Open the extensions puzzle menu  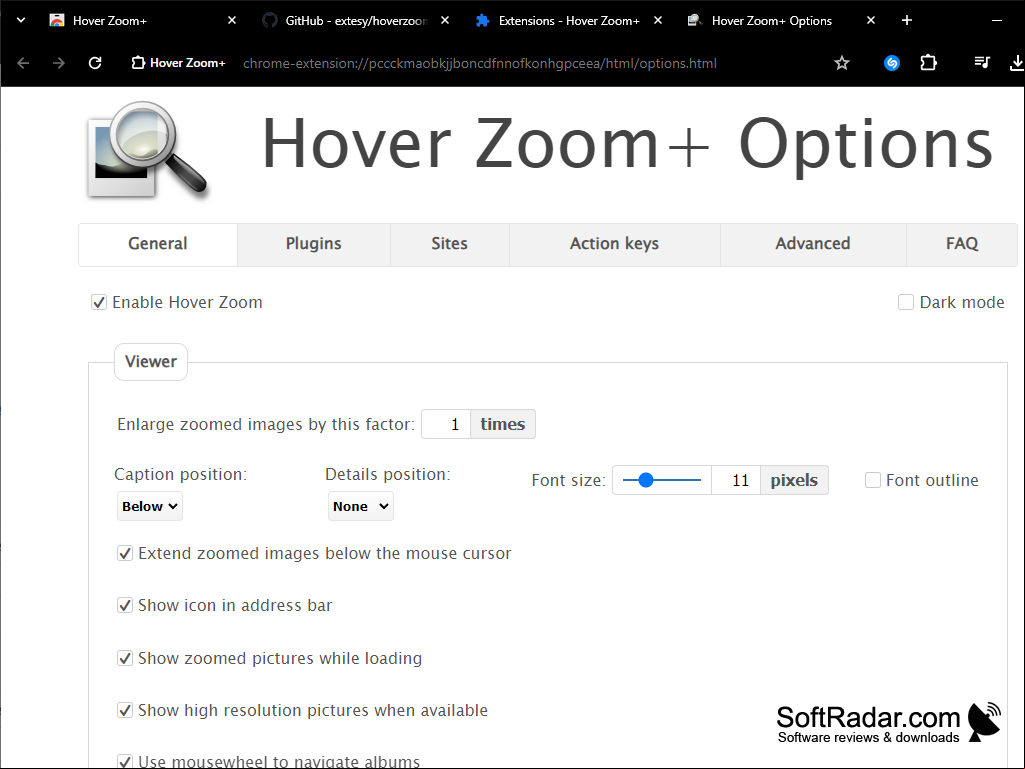coord(928,63)
